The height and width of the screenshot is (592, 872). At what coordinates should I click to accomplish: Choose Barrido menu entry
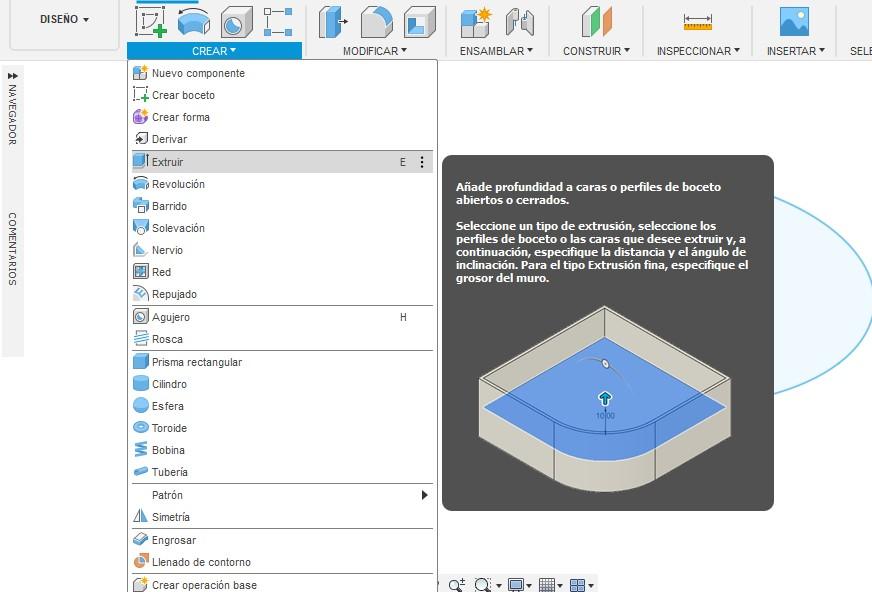pos(283,206)
